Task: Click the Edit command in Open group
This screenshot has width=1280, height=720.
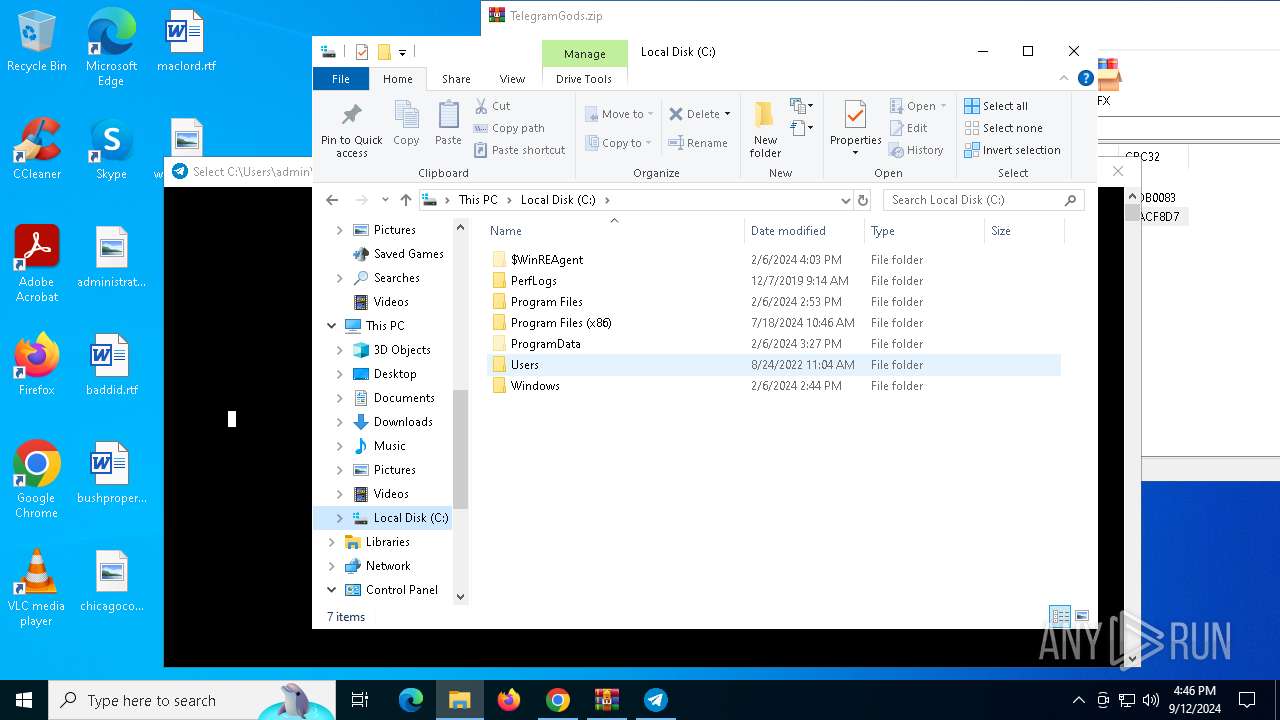Action: 908,128
